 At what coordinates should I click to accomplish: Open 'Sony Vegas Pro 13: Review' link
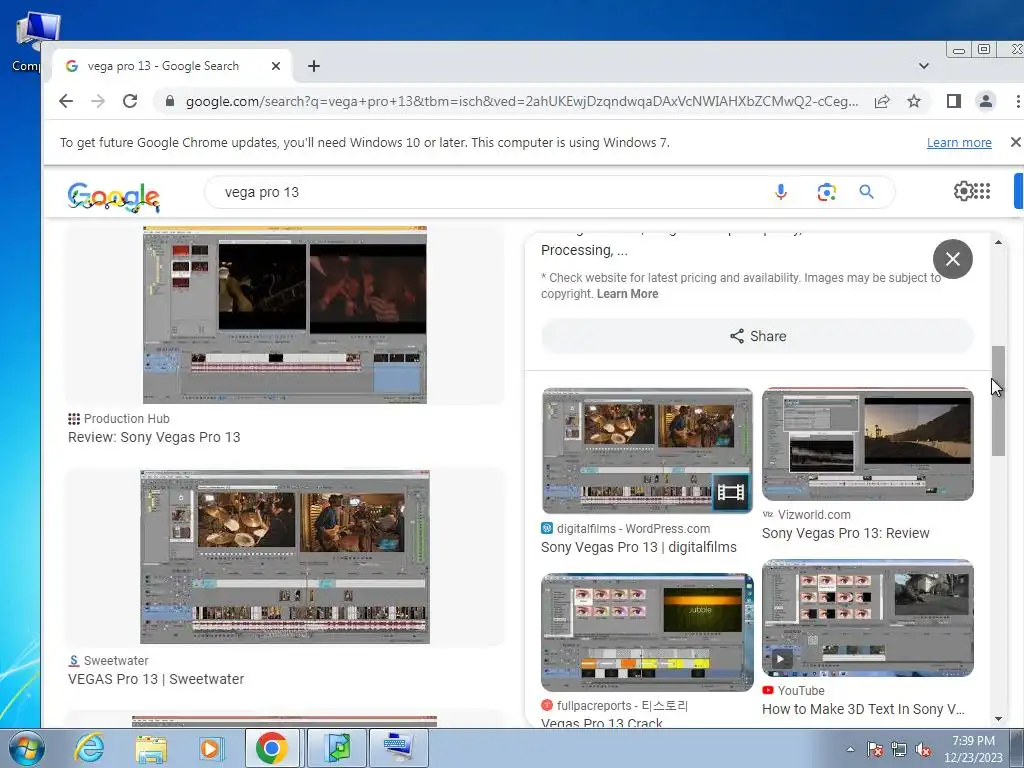(x=846, y=533)
